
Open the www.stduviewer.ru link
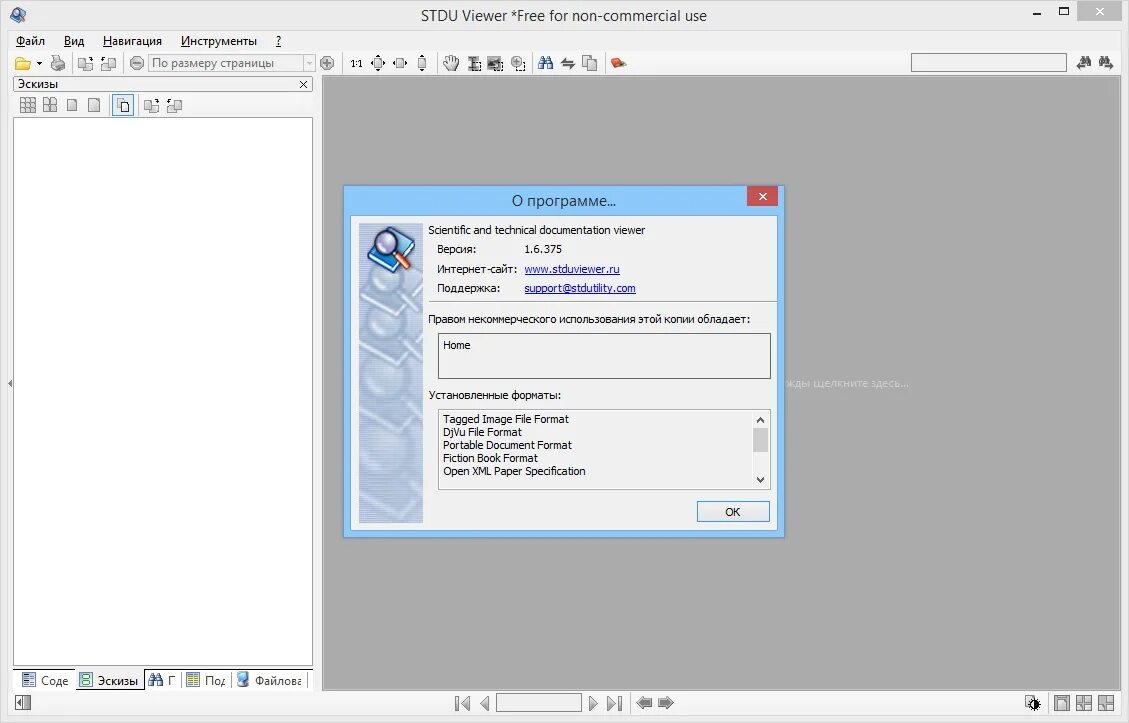click(x=572, y=269)
